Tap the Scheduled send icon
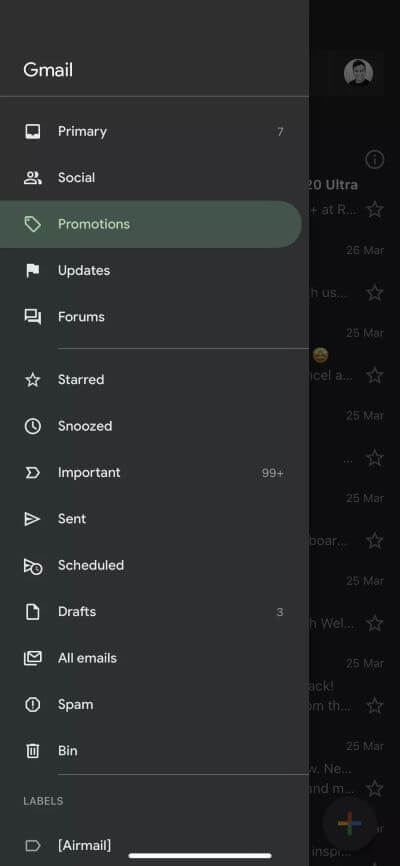Image resolution: width=400 pixels, height=866 pixels. tap(33, 566)
